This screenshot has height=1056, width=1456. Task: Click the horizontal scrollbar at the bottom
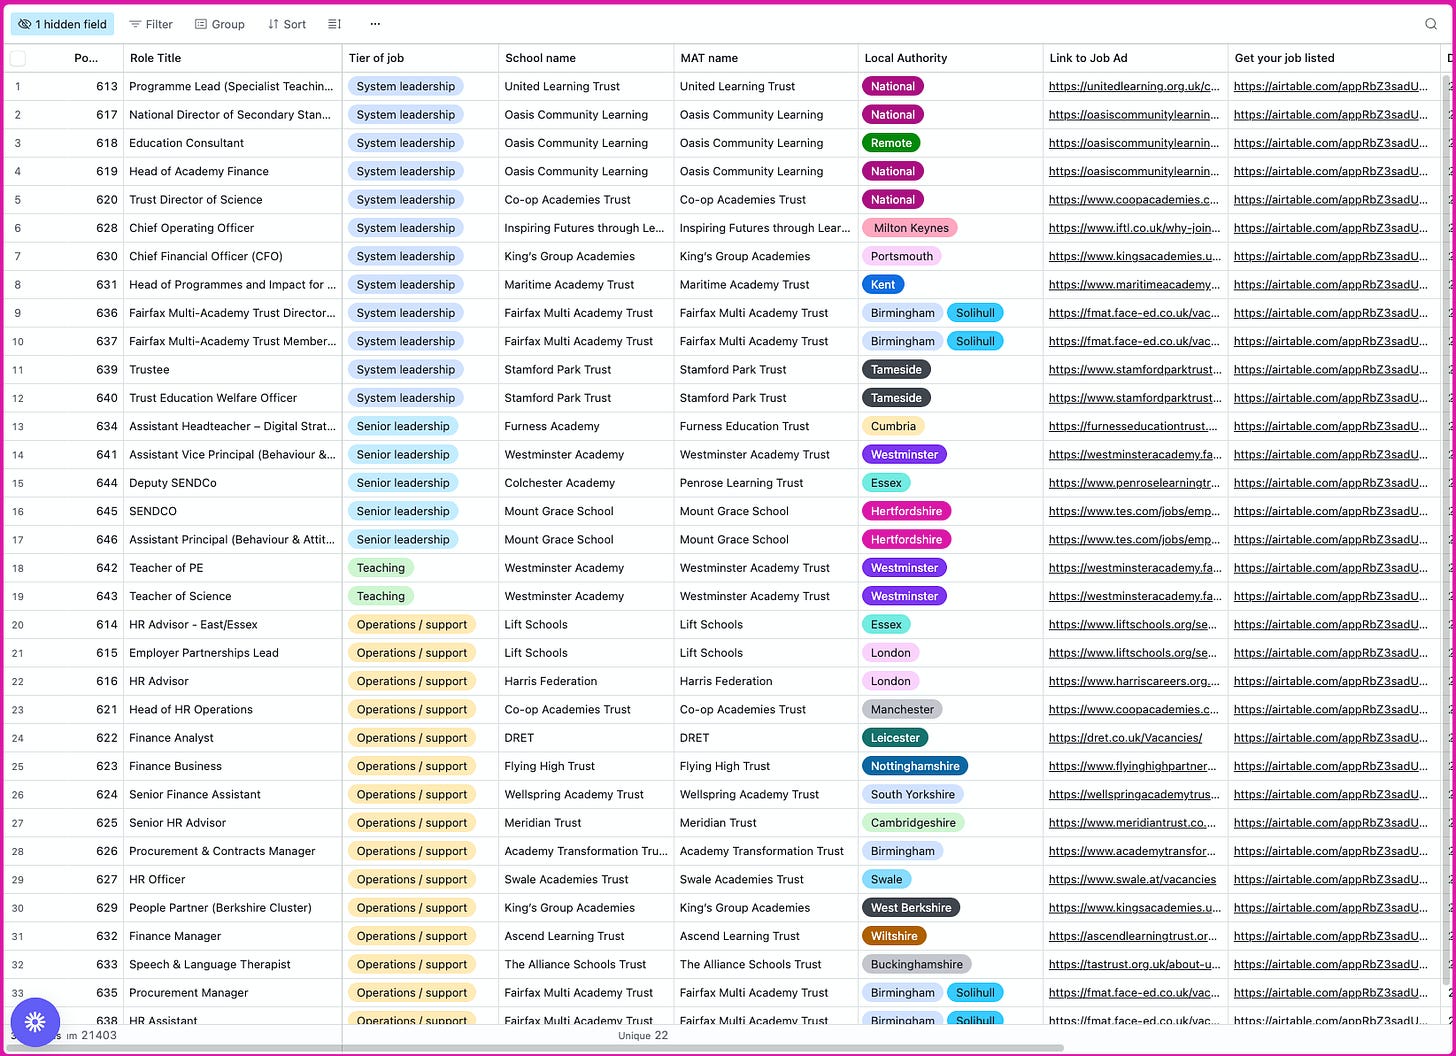(x=535, y=1049)
